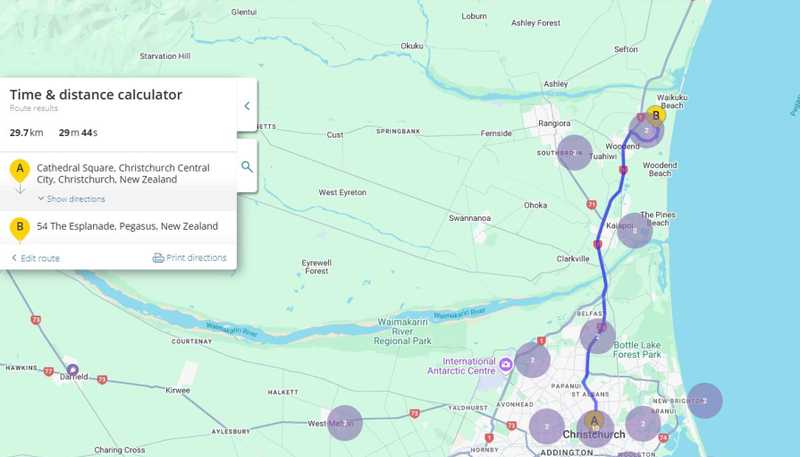Click the Rangiora map label
The height and width of the screenshot is (457, 800).
(x=554, y=123)
